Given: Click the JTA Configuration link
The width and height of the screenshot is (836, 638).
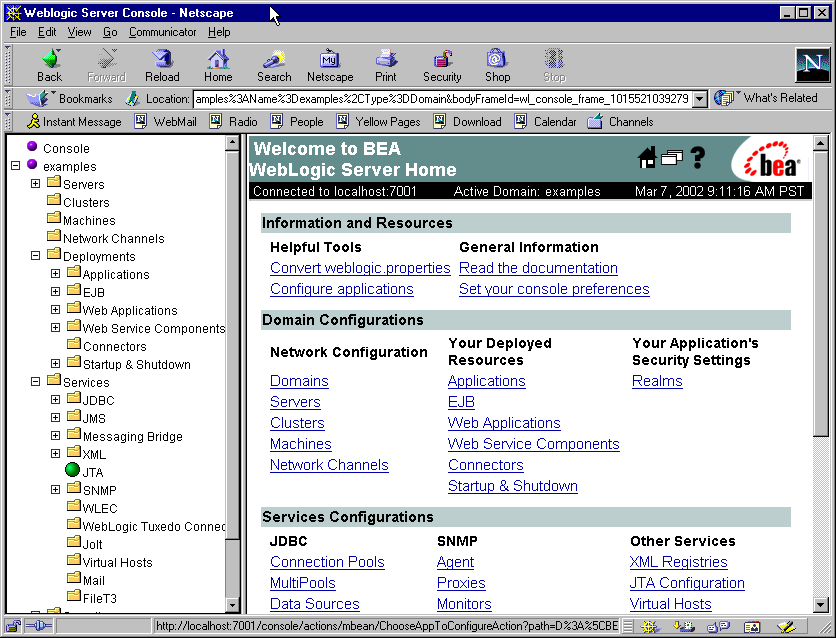Looking at the screenshot, I should pyautogui.click(x=687, y=583).
